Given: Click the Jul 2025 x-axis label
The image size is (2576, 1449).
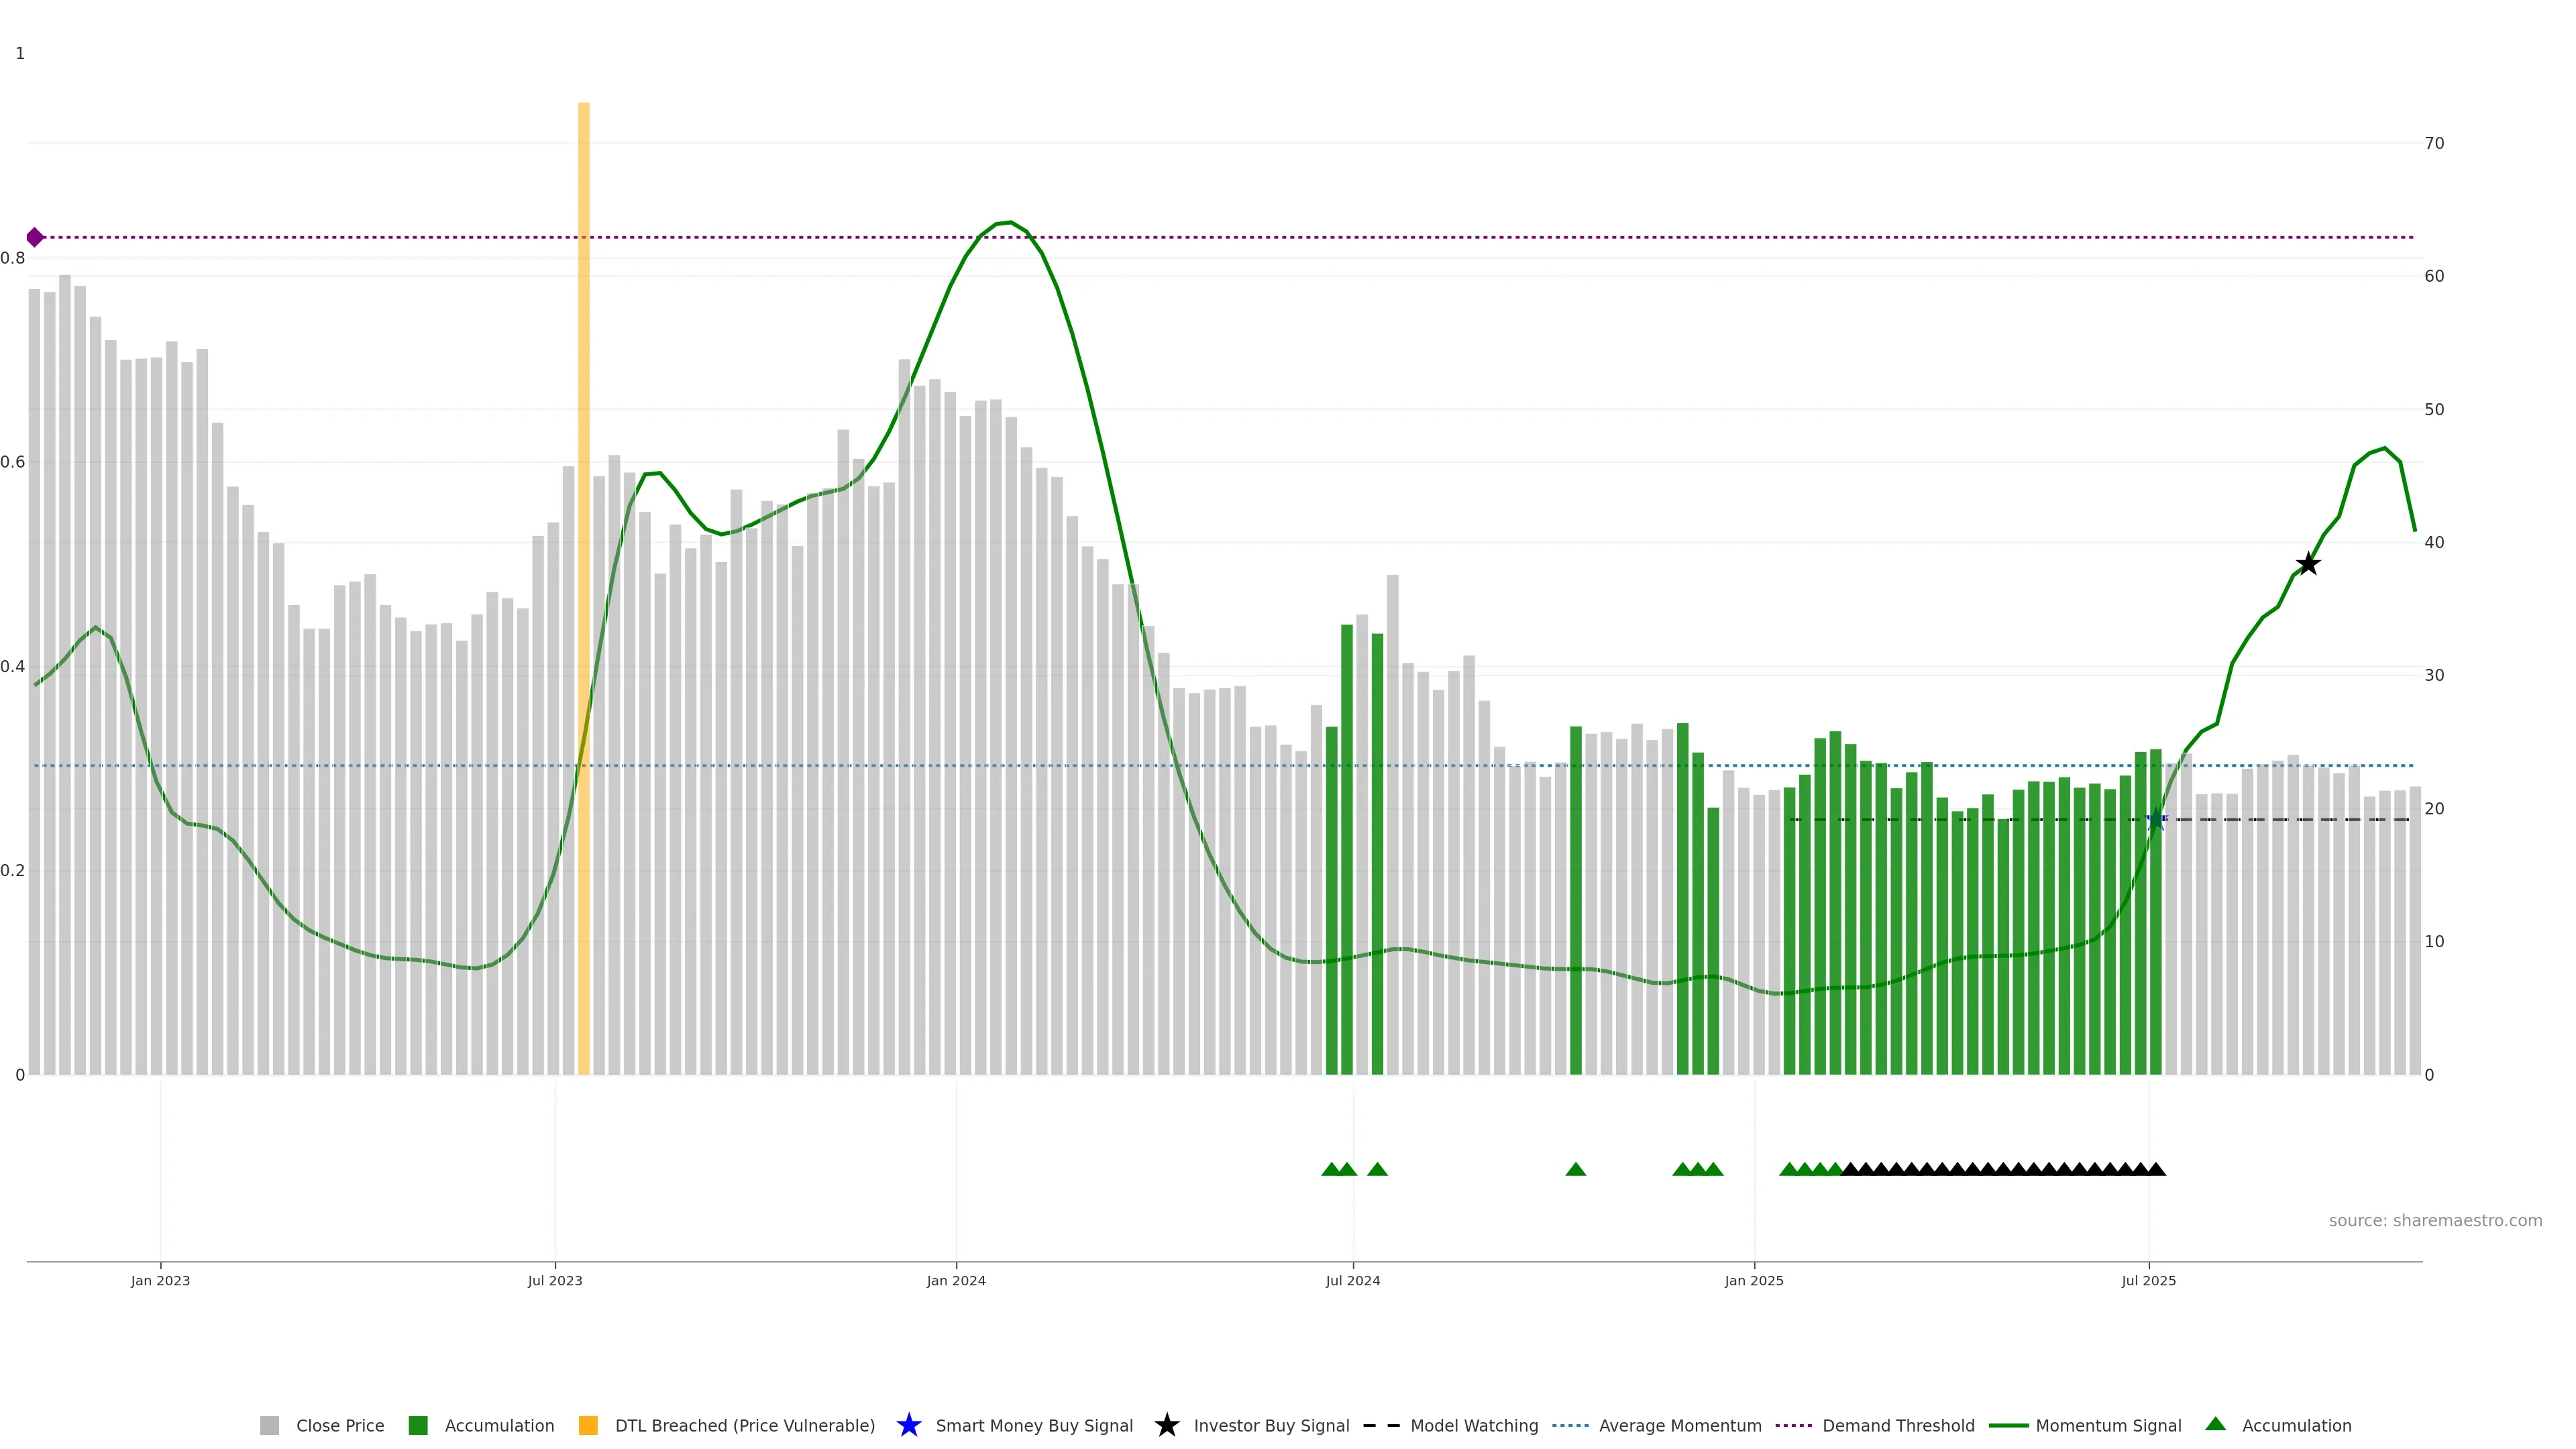Looking at the screenshot, I should [2148, 1280].
